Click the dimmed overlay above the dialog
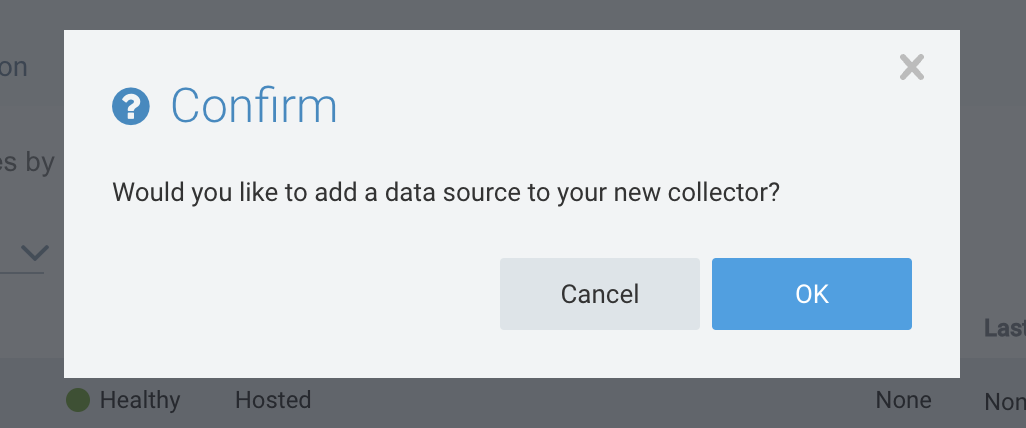This screenshot has width=1026, height=428. (500, 14)
